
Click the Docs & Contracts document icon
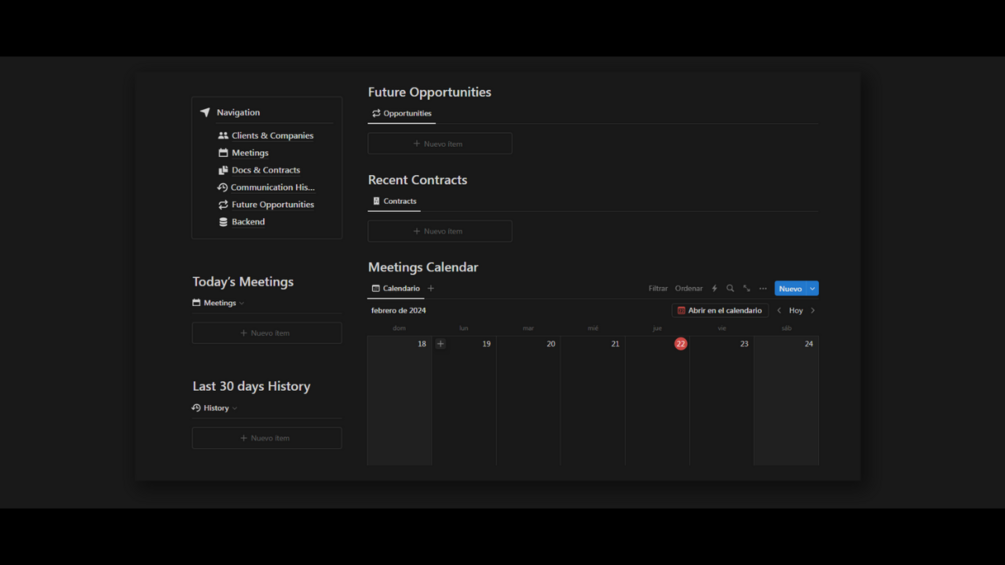pyautogui.click(x=223, y=170)
